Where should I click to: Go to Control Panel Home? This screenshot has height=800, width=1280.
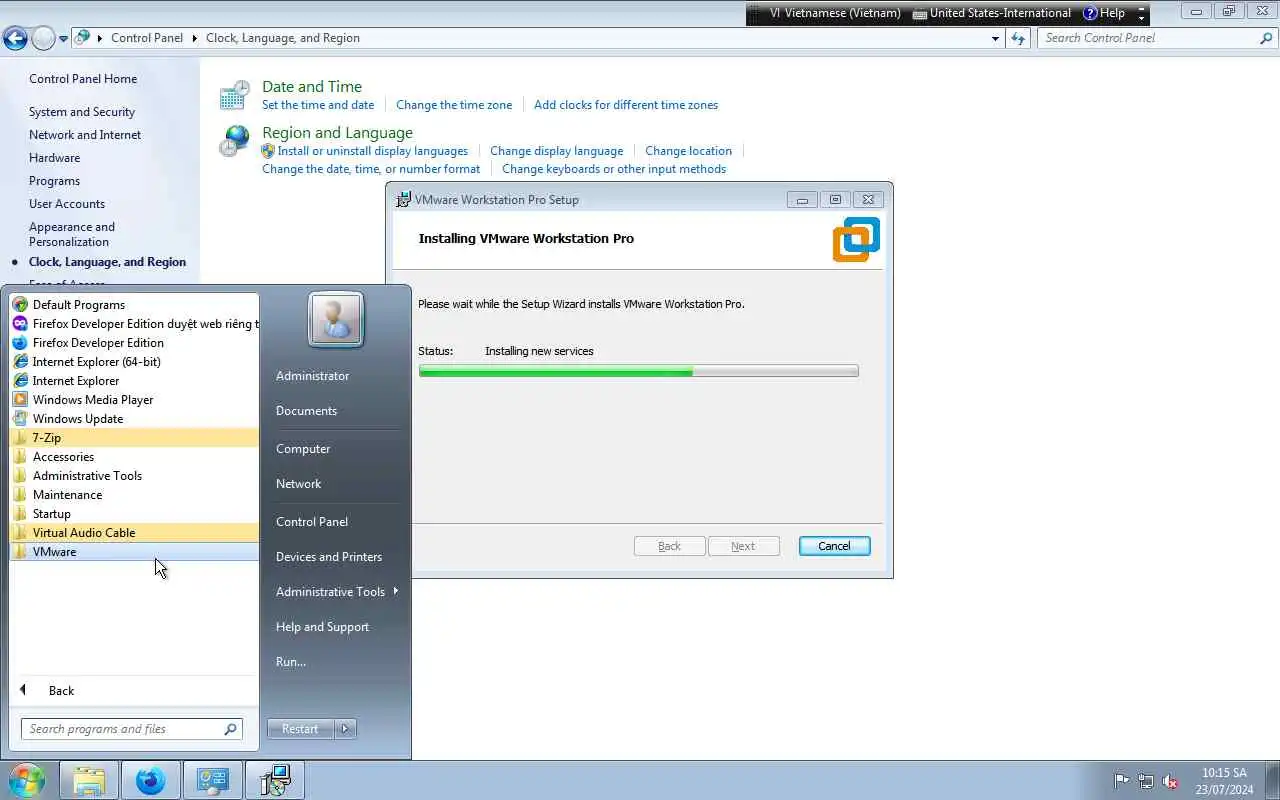(x=83, y=79)
